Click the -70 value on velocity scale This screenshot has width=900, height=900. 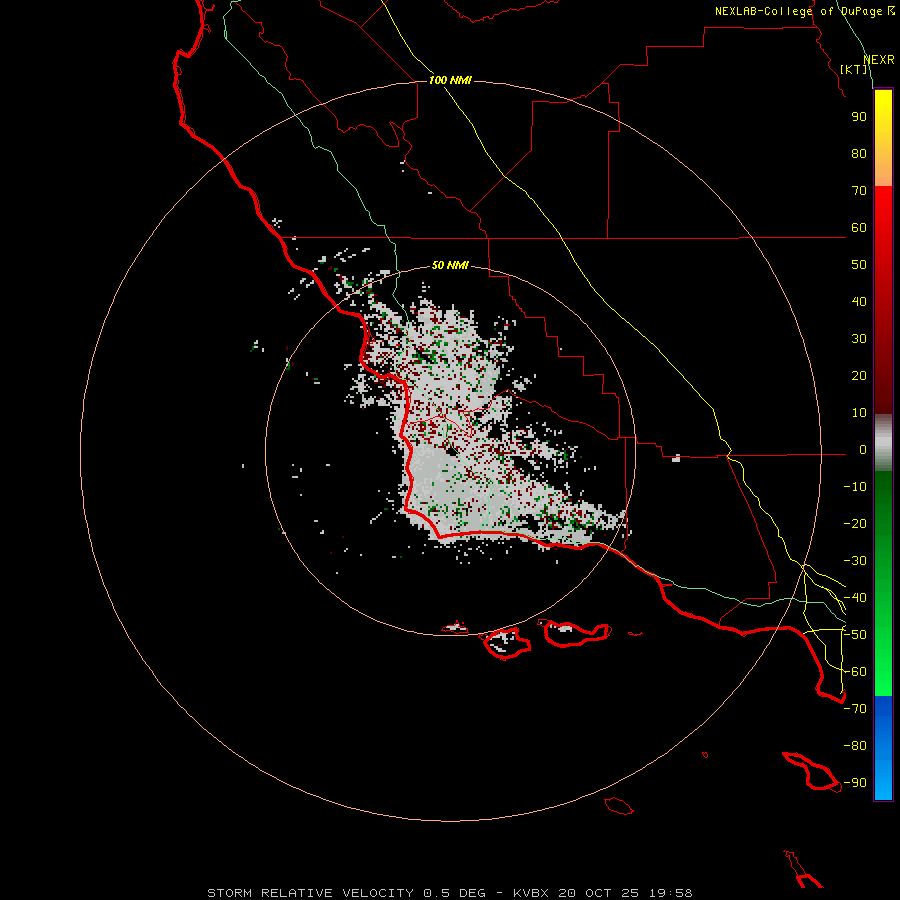tap(855, 709)
